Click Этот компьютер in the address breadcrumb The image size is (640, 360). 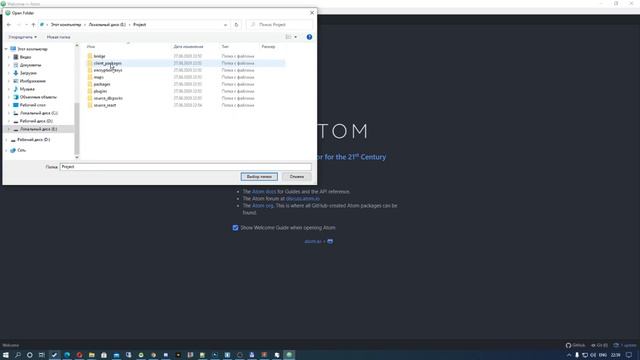pyautogui.click(x=66, y=25)
